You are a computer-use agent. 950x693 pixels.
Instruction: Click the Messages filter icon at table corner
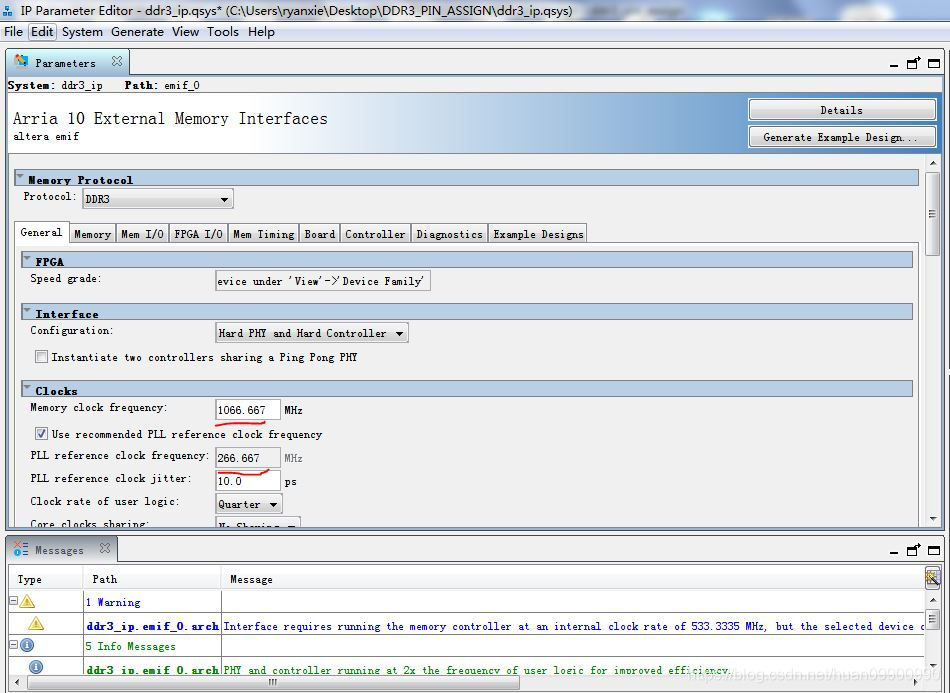tap(932, 578)
